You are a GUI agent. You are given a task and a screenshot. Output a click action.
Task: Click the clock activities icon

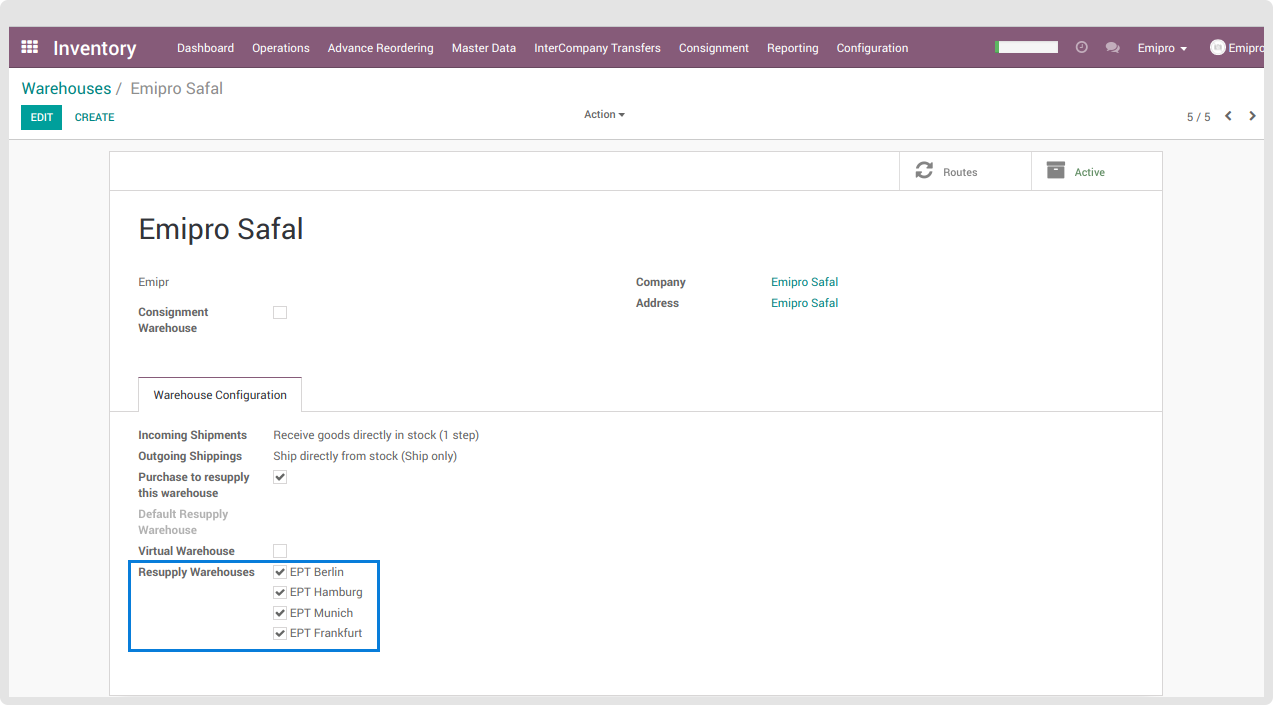(1081, 47)
